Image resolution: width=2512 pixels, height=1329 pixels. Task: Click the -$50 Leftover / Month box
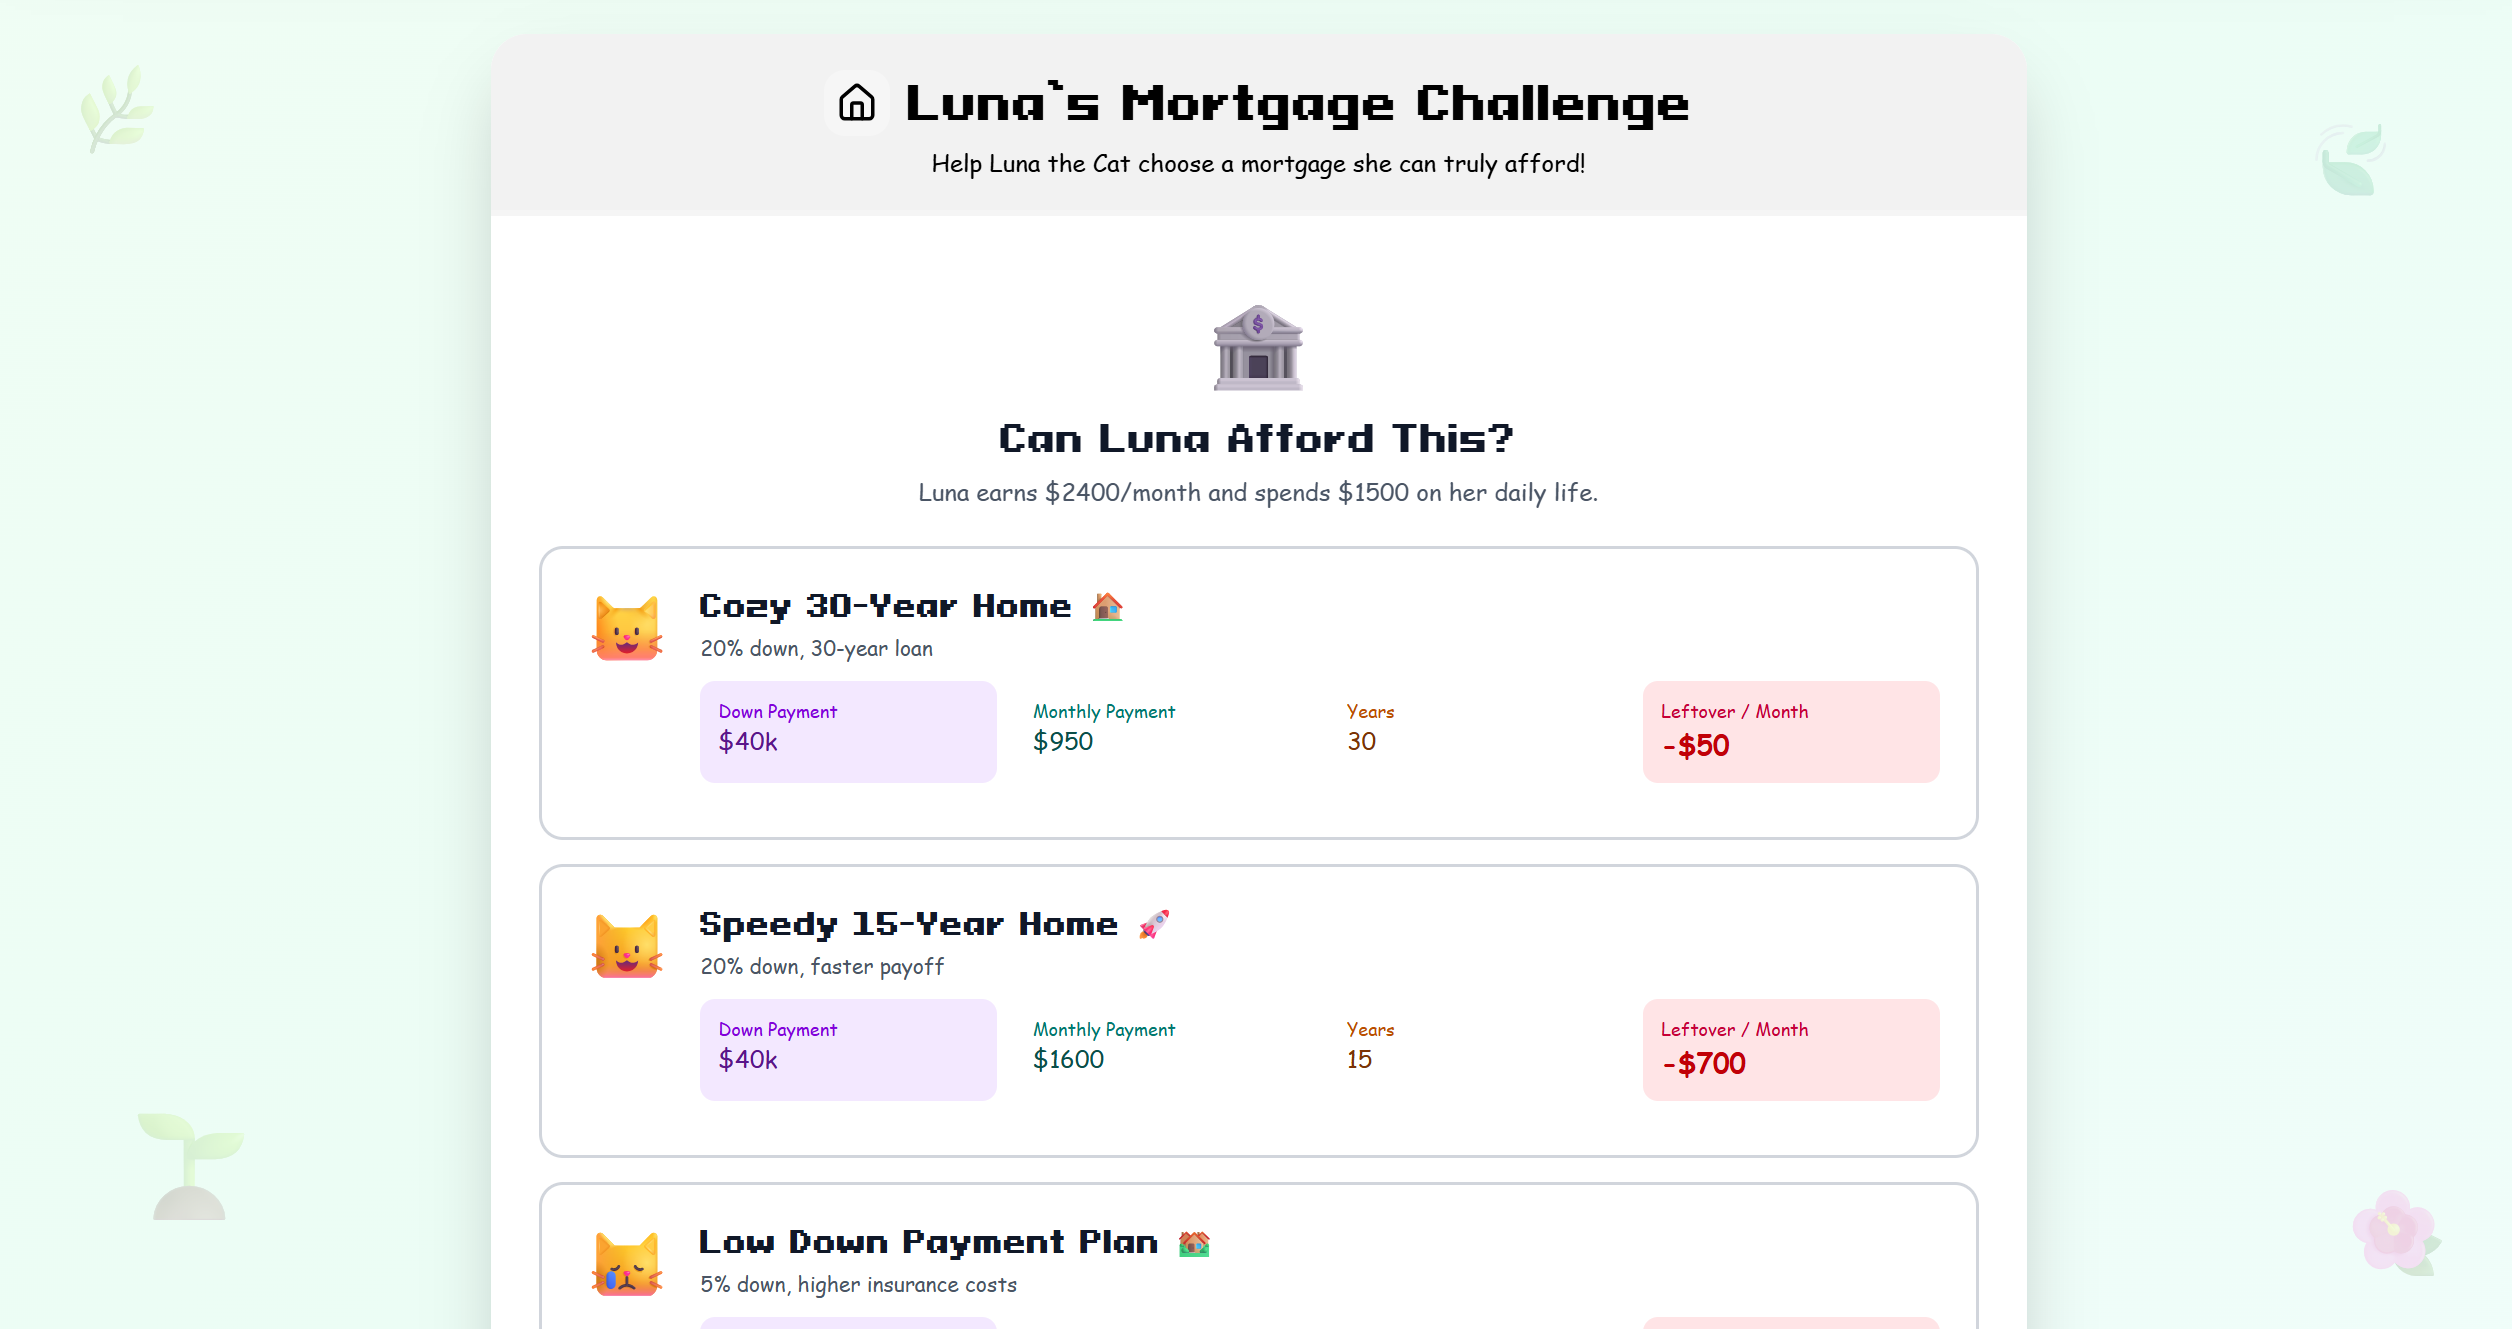point(1790,731)
